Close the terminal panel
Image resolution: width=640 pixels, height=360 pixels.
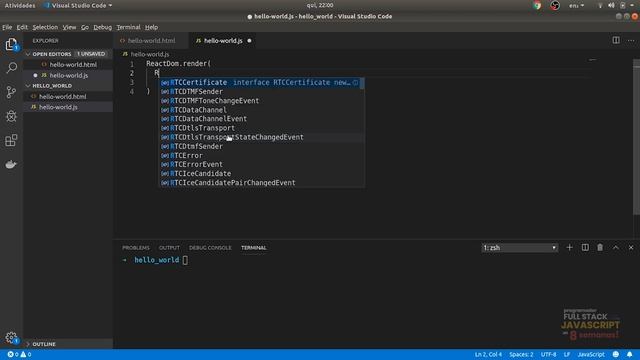(x=631, y=247)
